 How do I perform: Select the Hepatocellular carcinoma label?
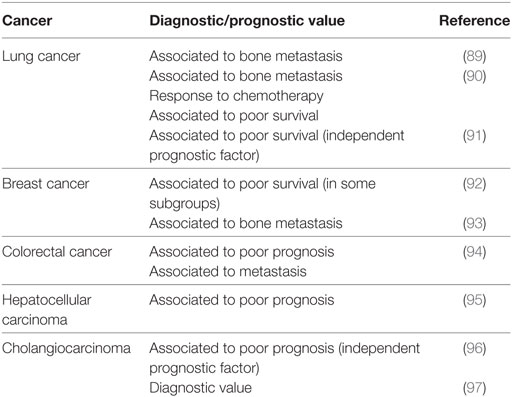[46, 310]
